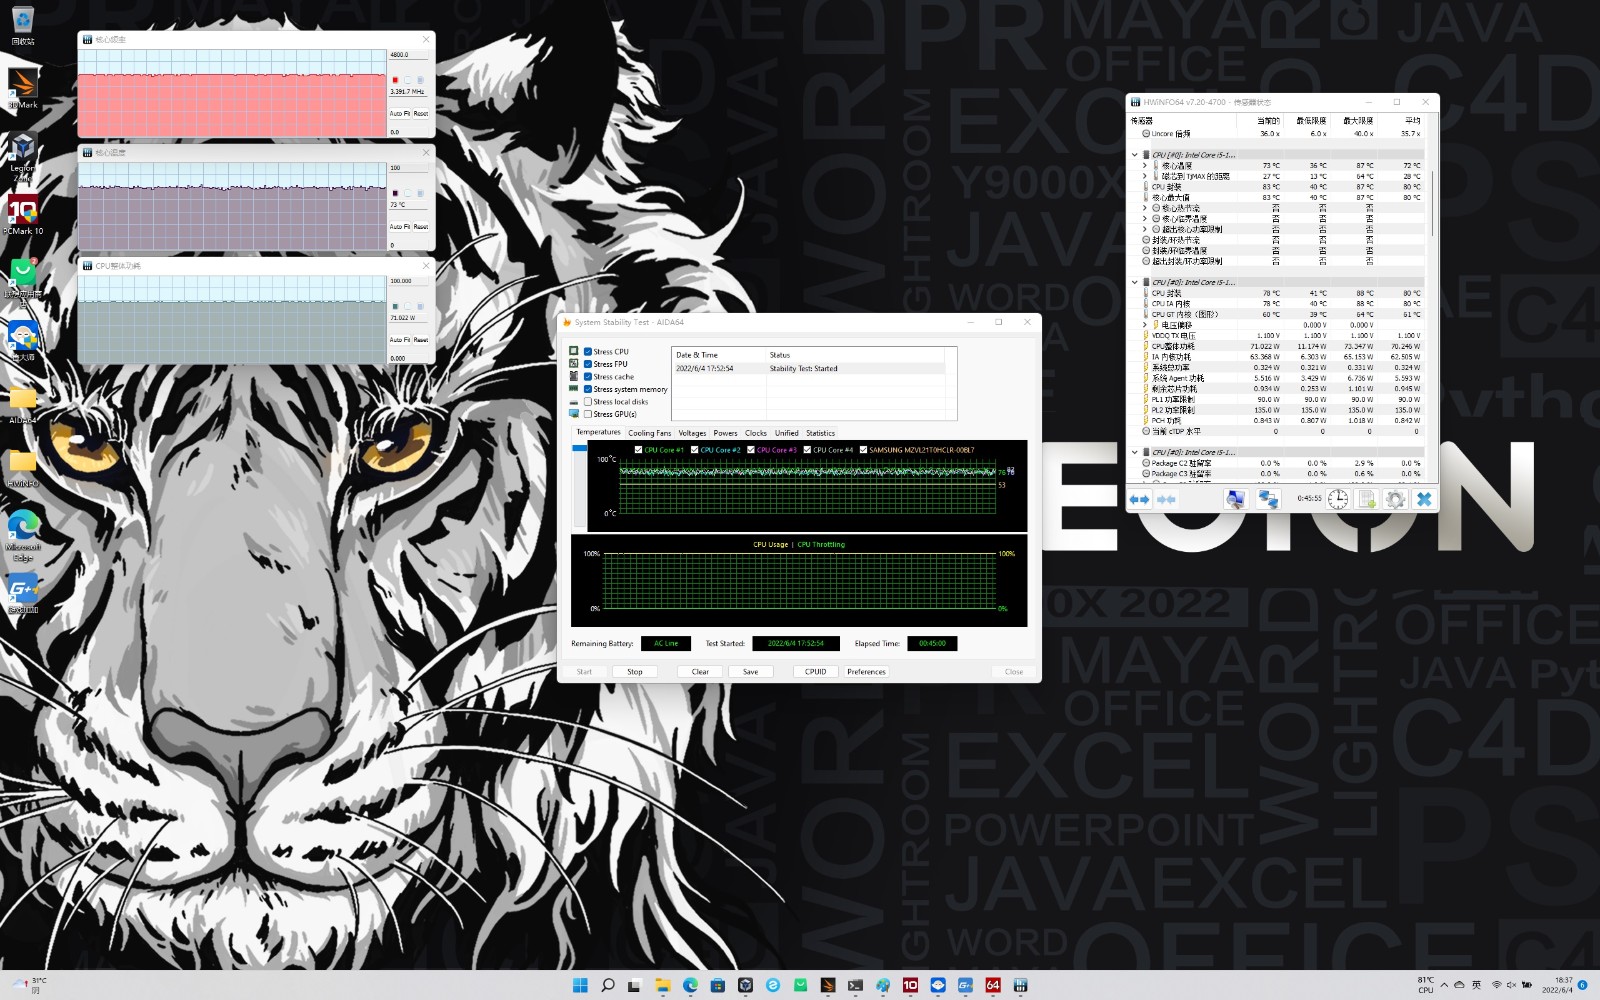The image size is (1600, 1000).
Task: Switch to Powers tab
Action: click(725, 433)
